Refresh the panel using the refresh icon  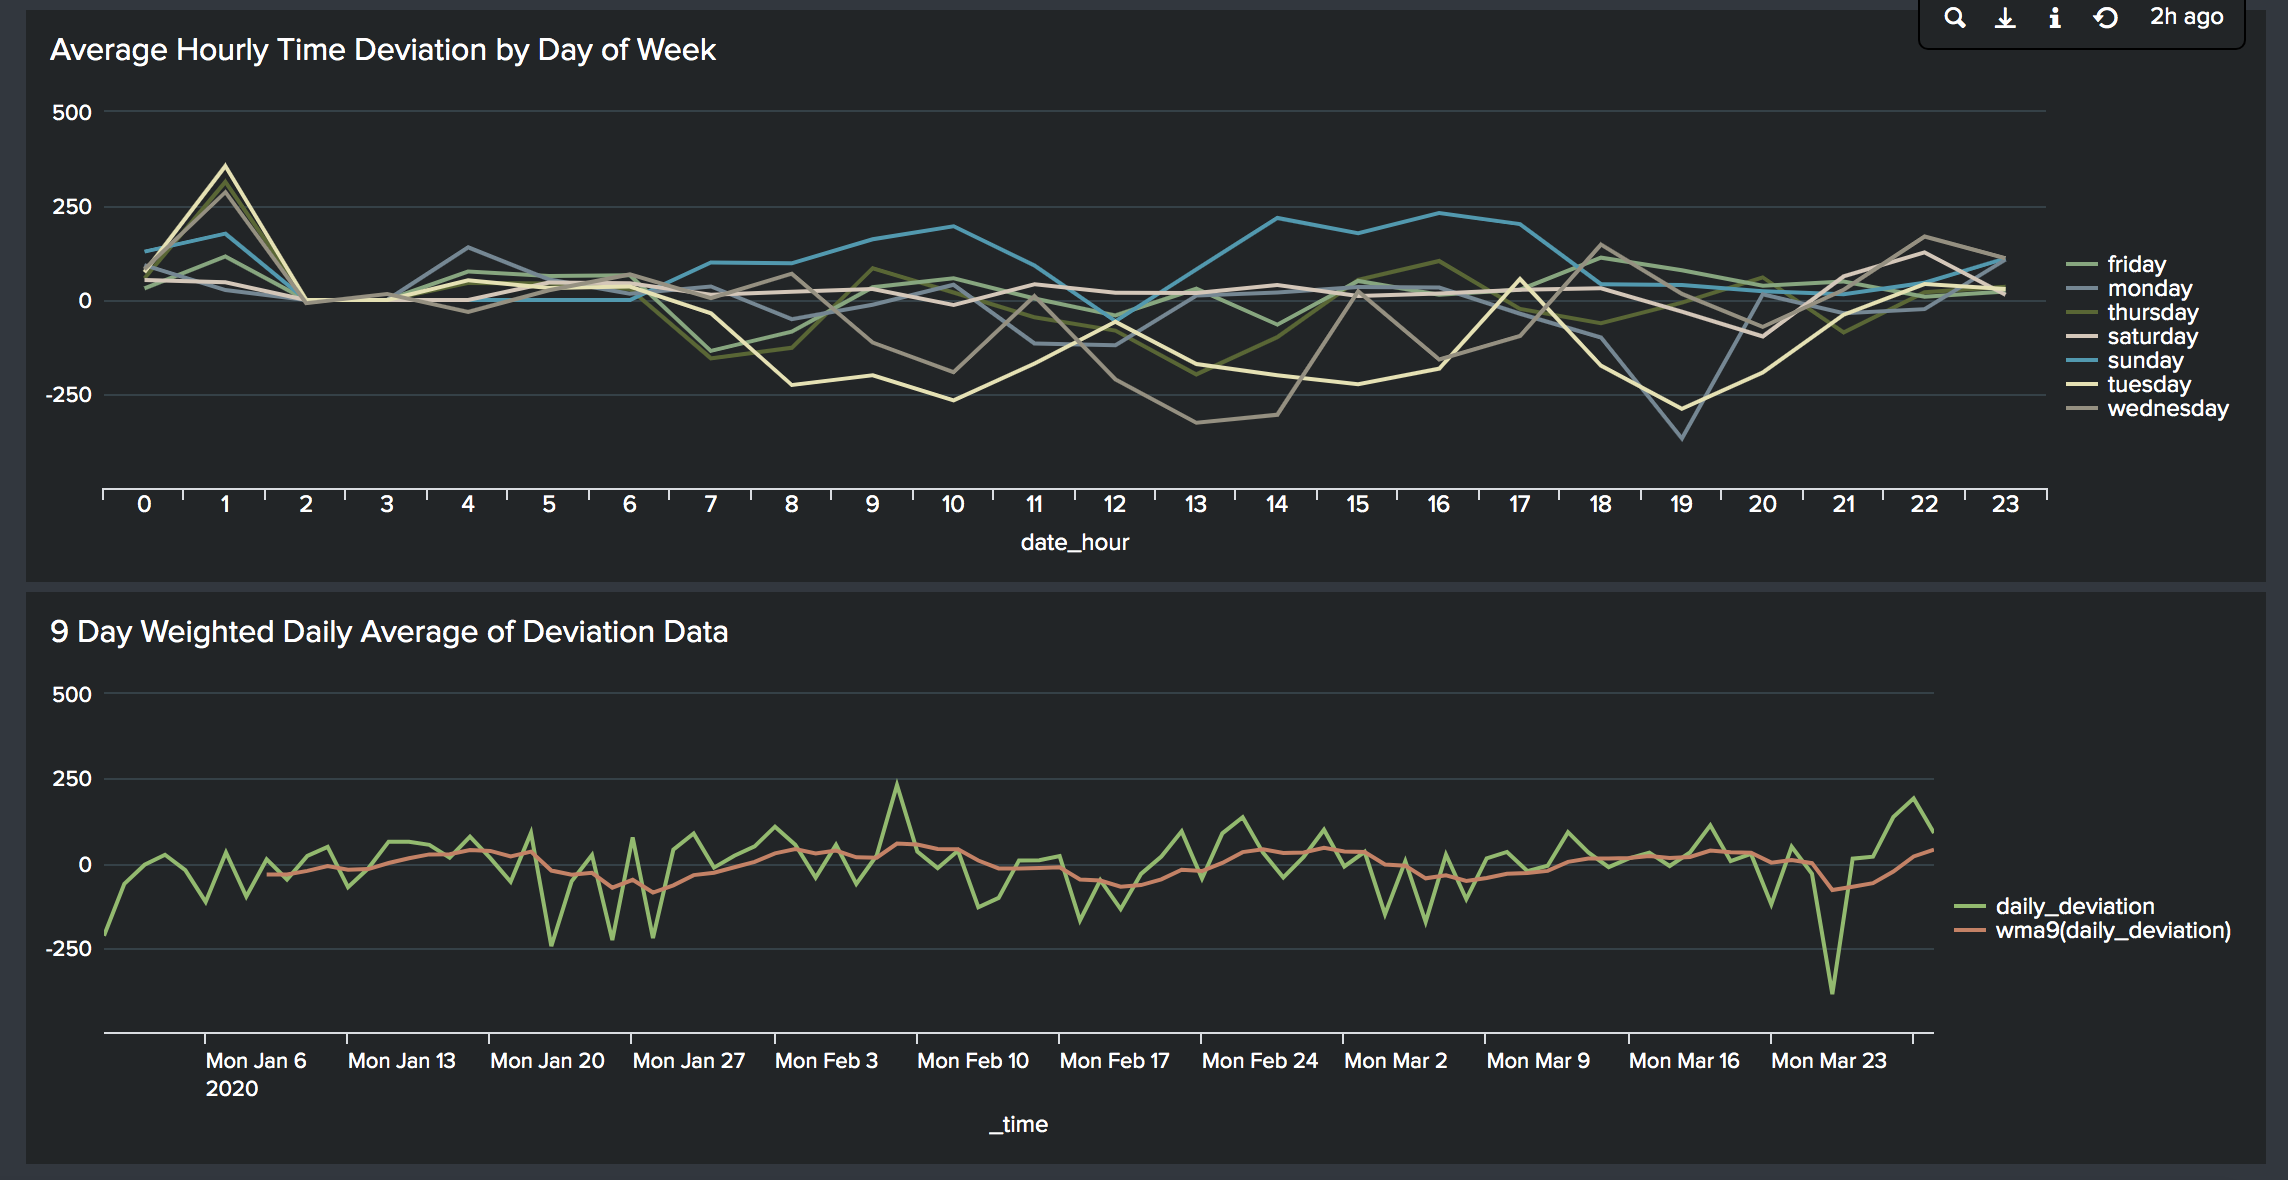coord(2105,16)
